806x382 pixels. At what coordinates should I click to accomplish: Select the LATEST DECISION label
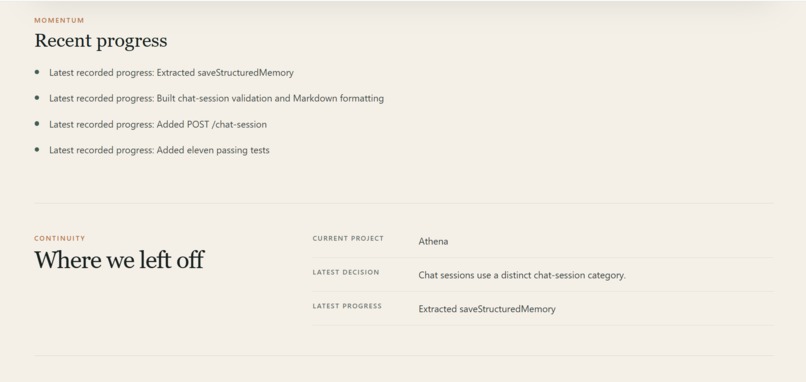(x=346, y=272)
